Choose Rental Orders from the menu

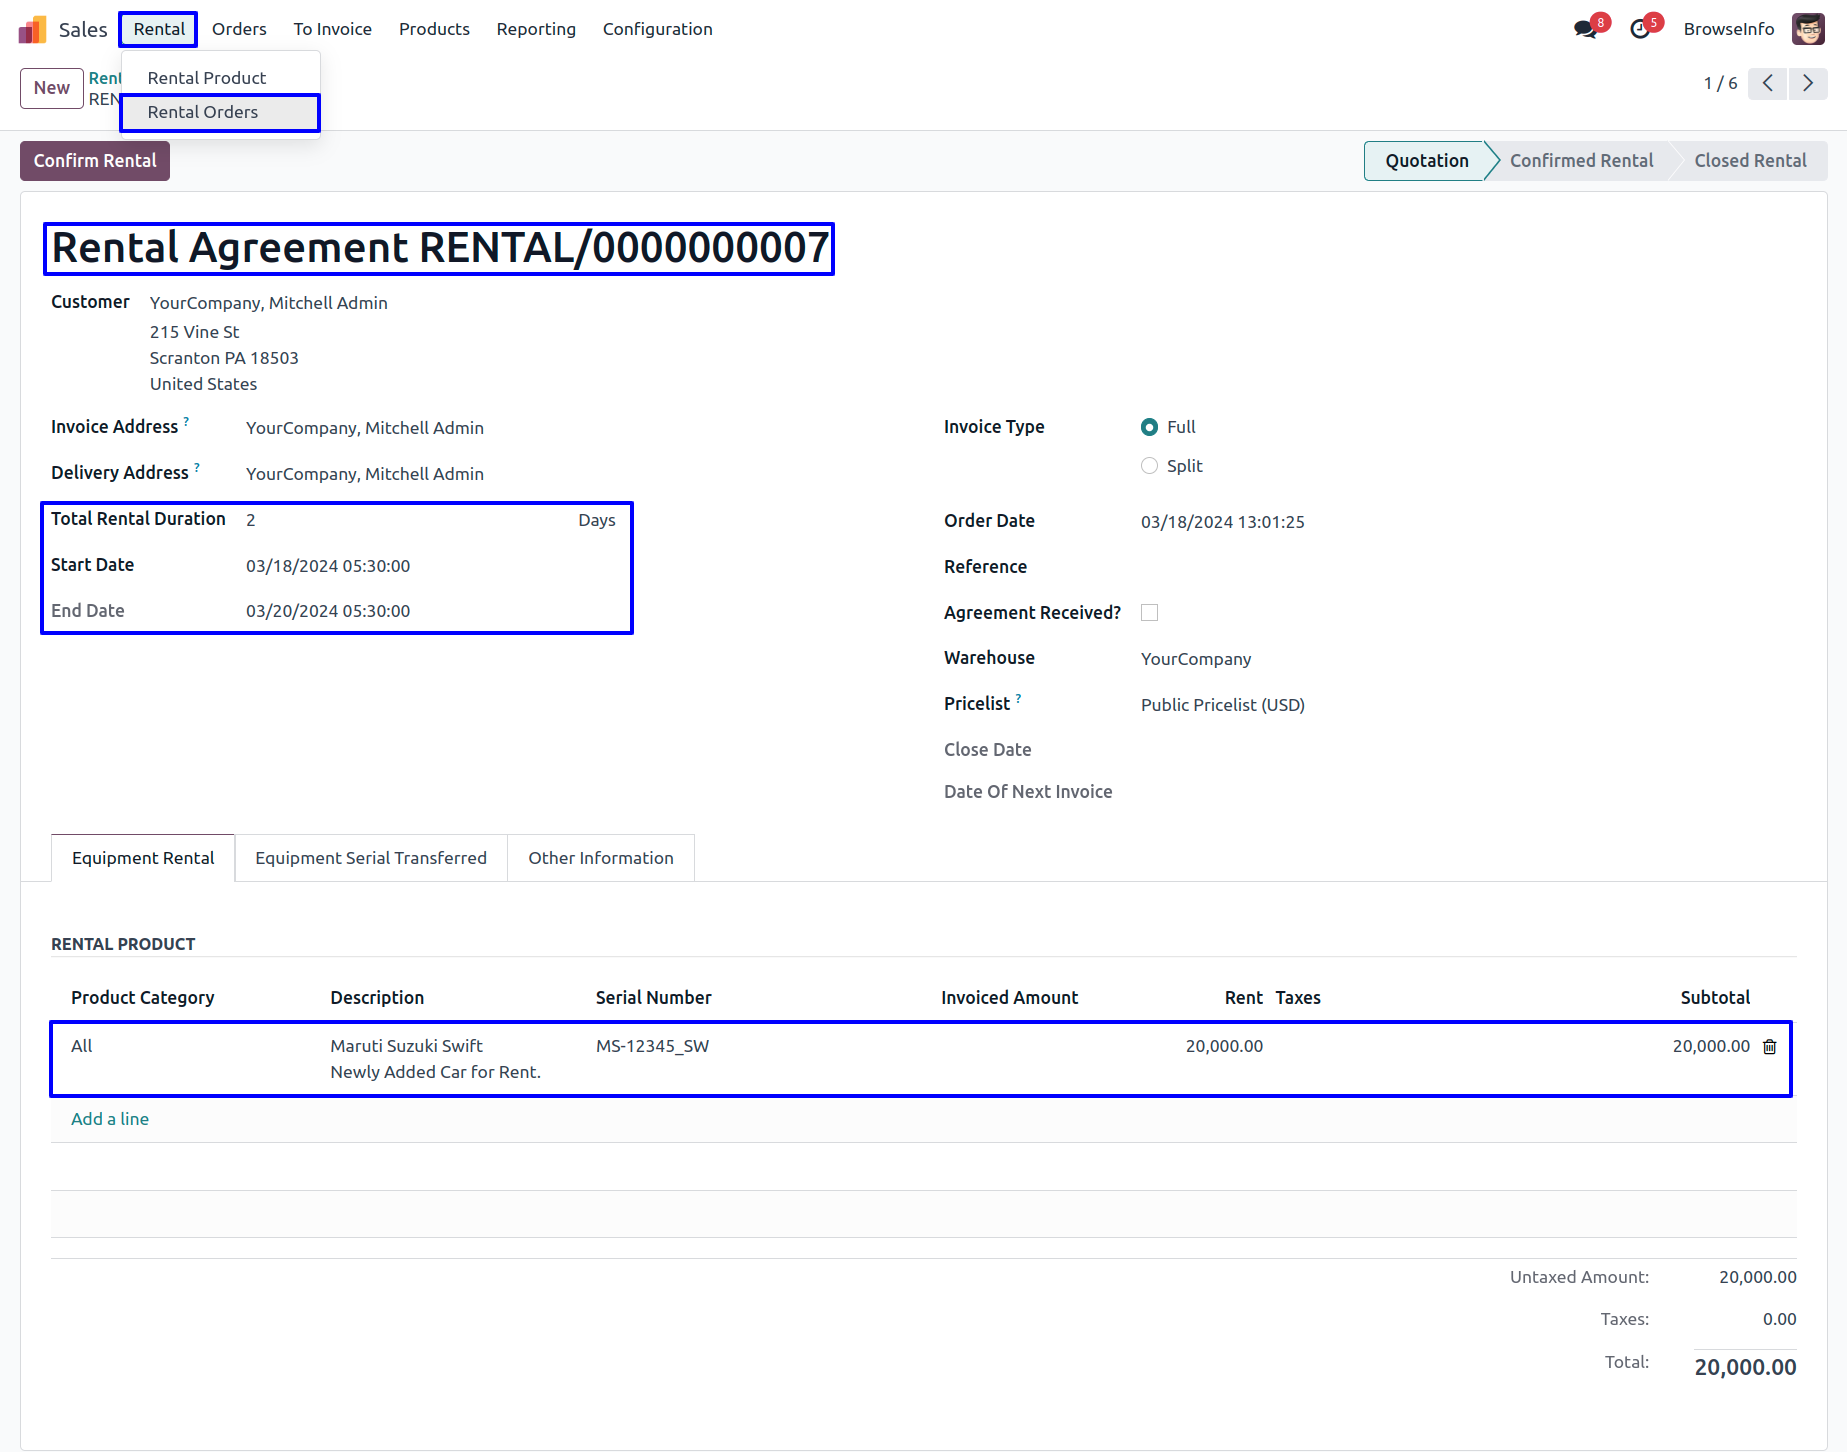tap(203, 113)
